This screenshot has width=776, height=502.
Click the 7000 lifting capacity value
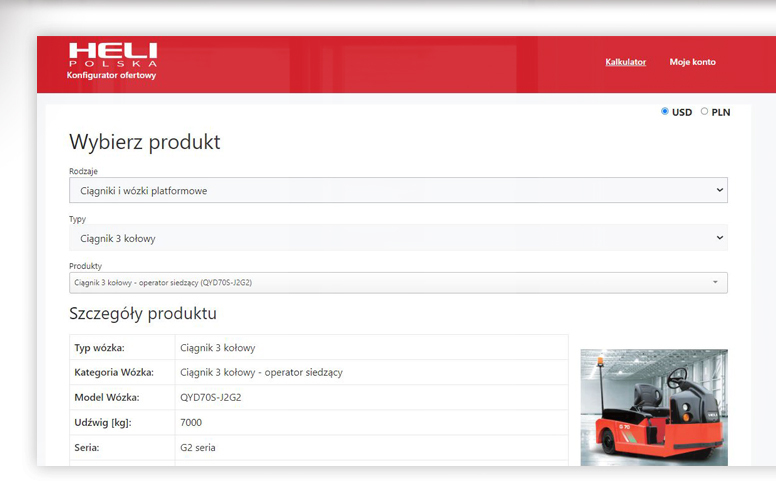(x=193, y=422)
